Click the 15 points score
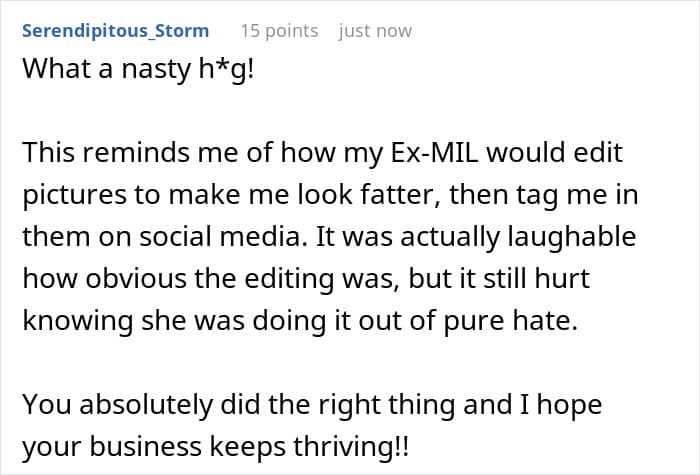 click(278, 31)
